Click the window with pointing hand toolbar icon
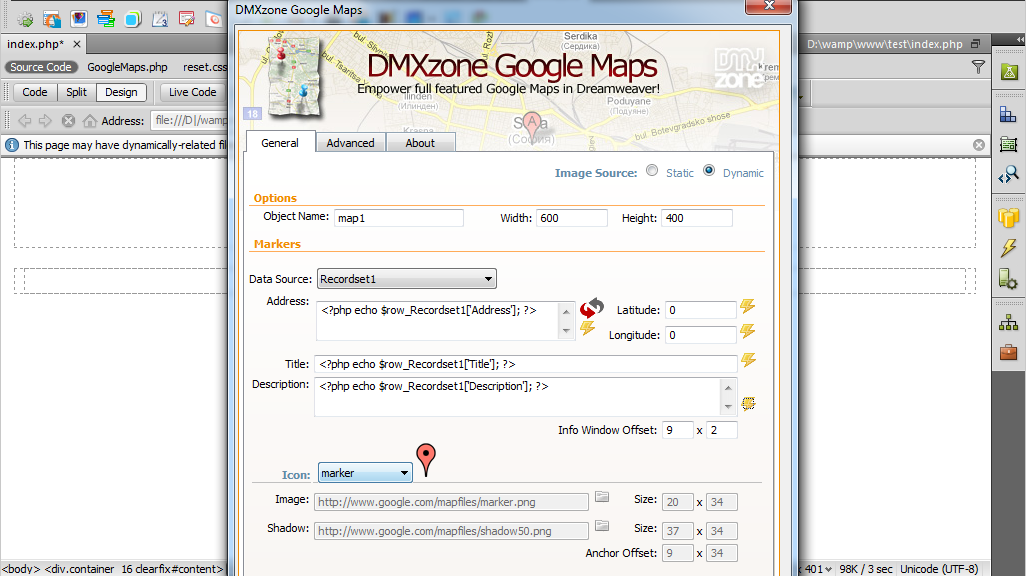Image resolution: width=1026 pixels, height=576 pixels. [52, 20]
